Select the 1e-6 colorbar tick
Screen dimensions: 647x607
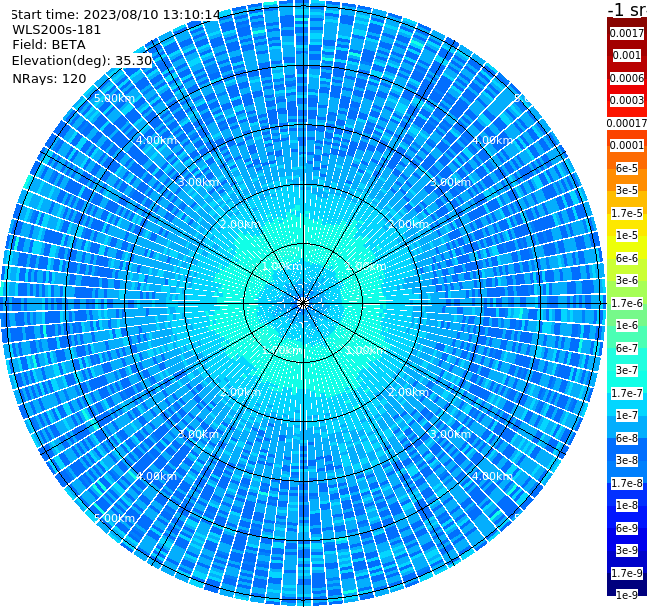(627, 325)
